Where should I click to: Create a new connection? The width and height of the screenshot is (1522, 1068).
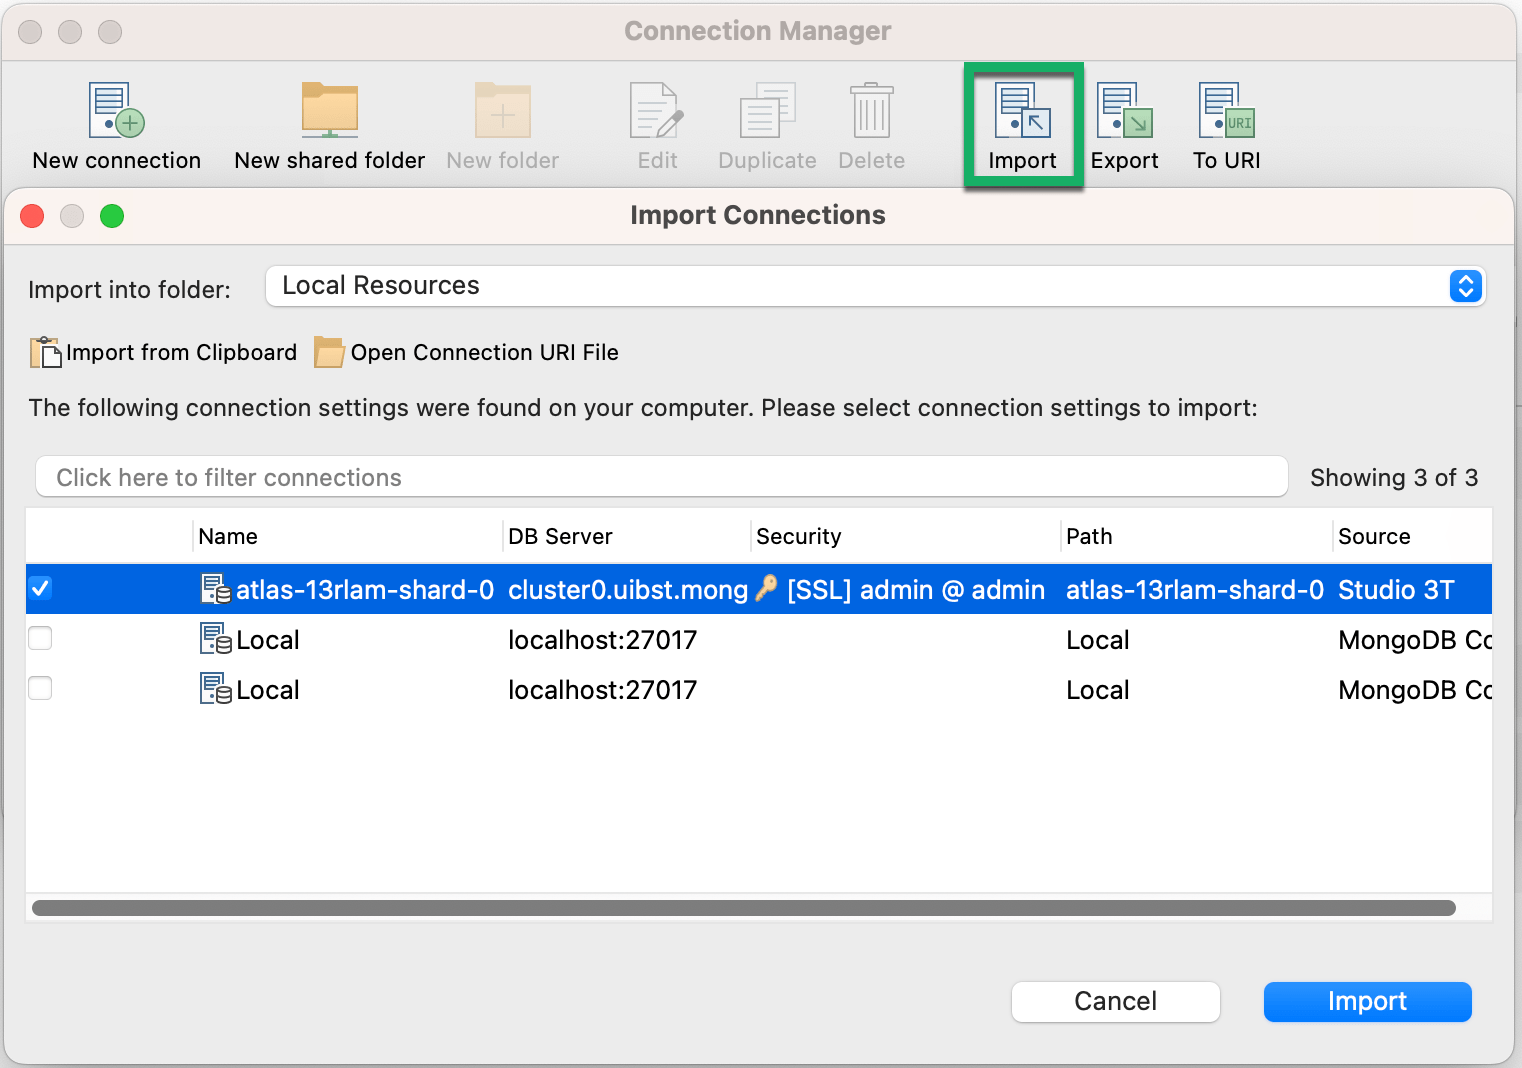coord(115,120)
